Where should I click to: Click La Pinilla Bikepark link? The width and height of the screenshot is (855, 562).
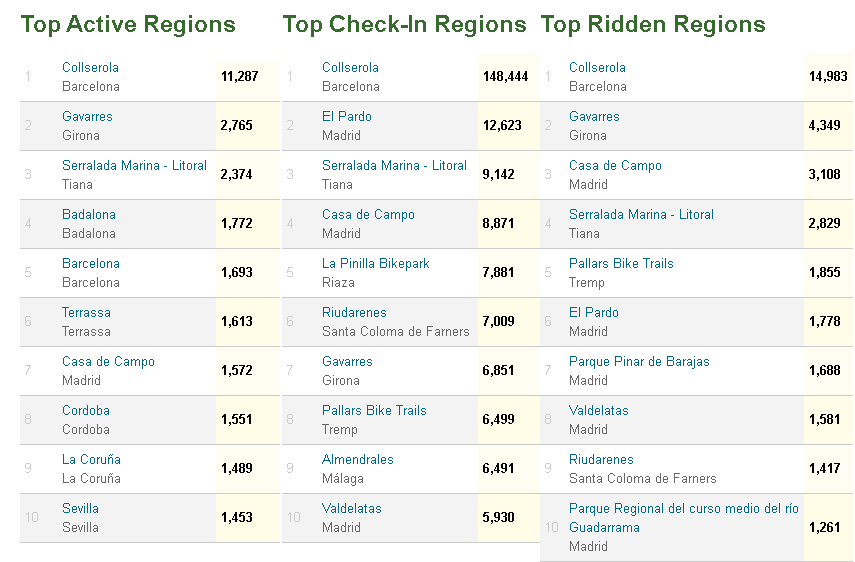click(x=375, y=264)
